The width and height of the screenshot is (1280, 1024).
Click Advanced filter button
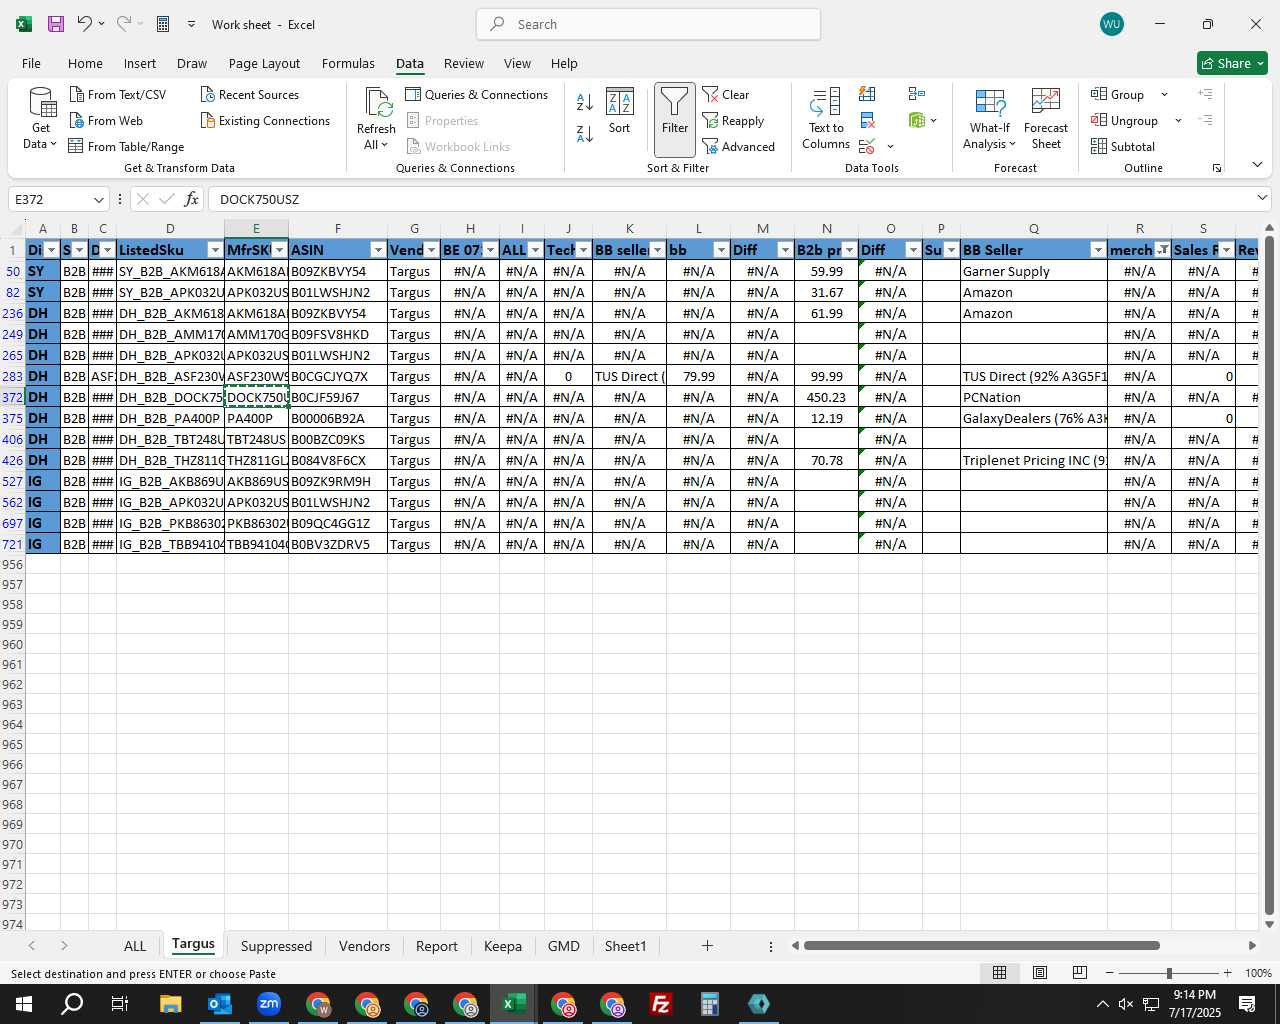pos(739,146)
